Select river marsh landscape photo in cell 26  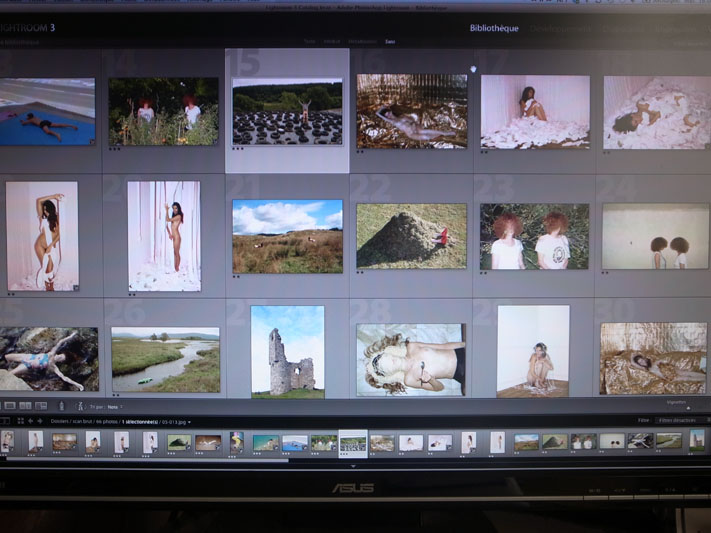tap(166, 360)
